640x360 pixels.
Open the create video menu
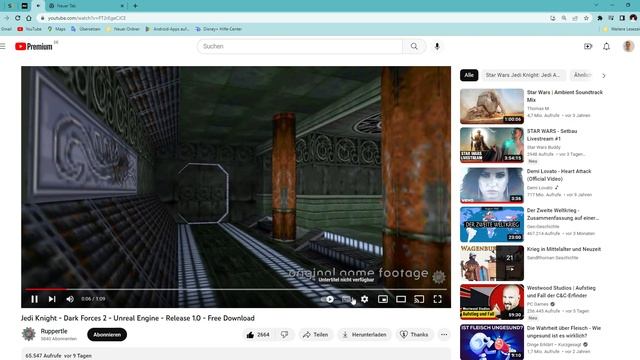588,47
